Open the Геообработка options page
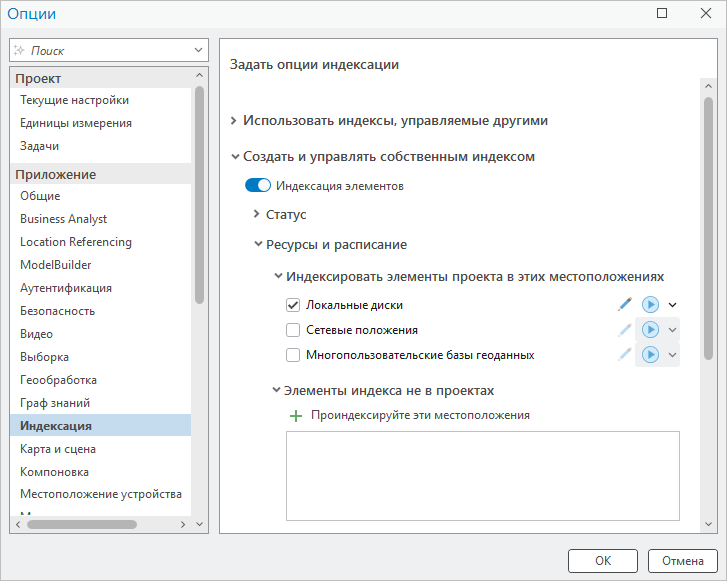The height and width of the screenshot is (581, 727). [58, 380]
